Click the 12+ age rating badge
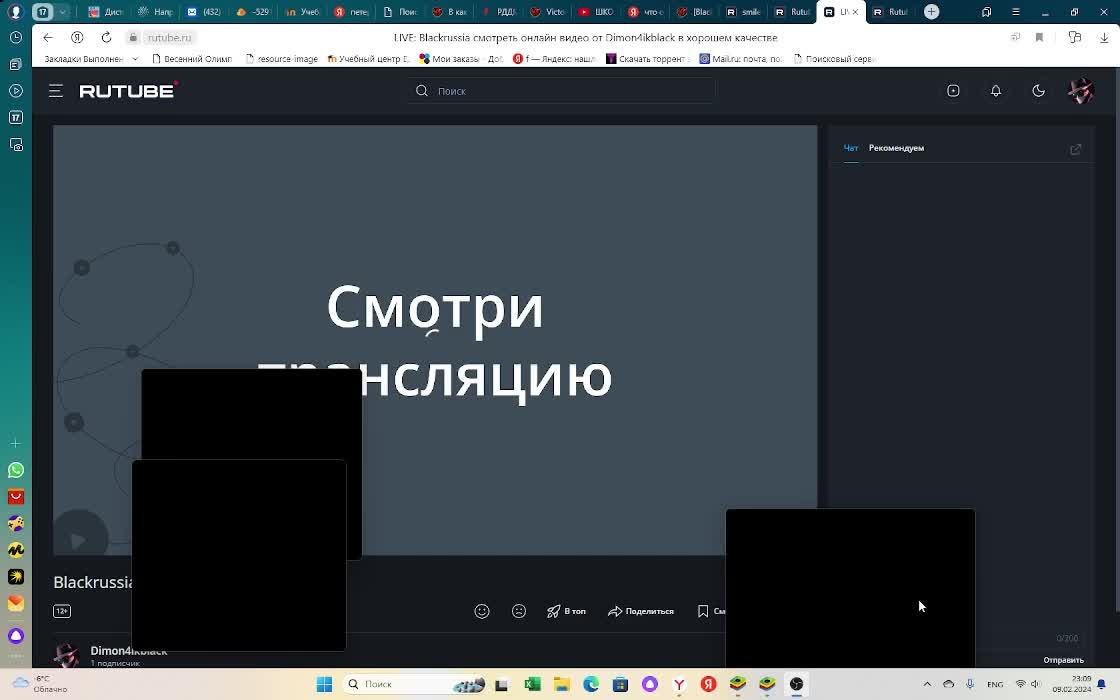The width and height of the screenshot is (1120, 700). pyautogui.click(x=62, y=611)
